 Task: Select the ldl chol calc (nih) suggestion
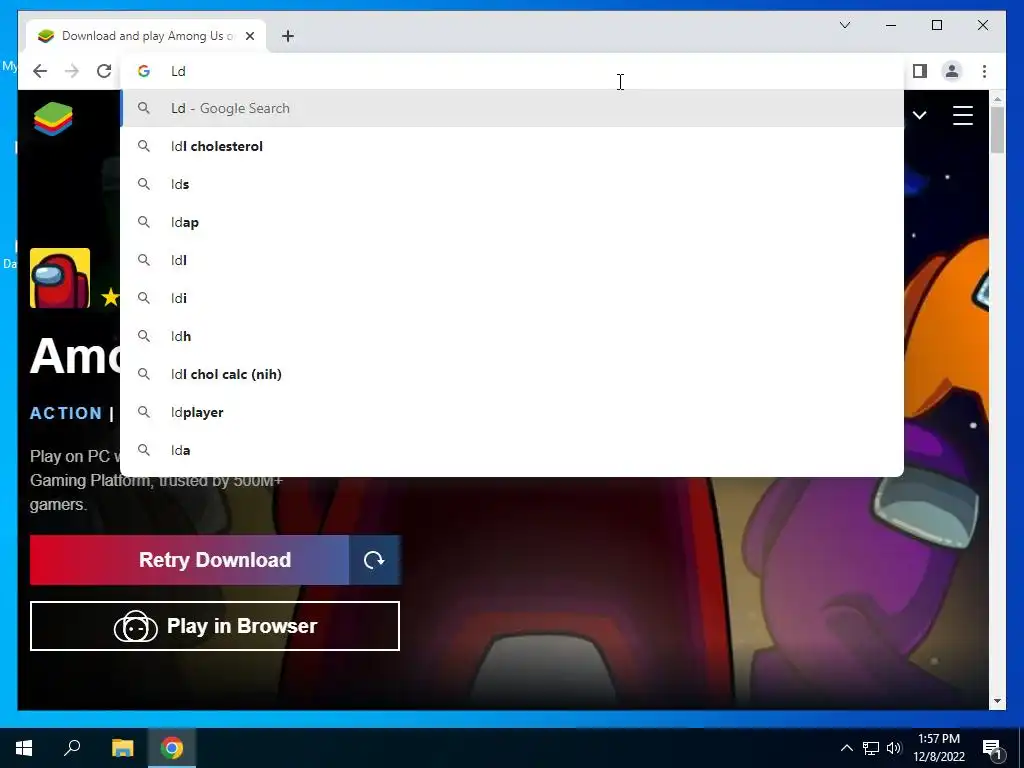512,374
